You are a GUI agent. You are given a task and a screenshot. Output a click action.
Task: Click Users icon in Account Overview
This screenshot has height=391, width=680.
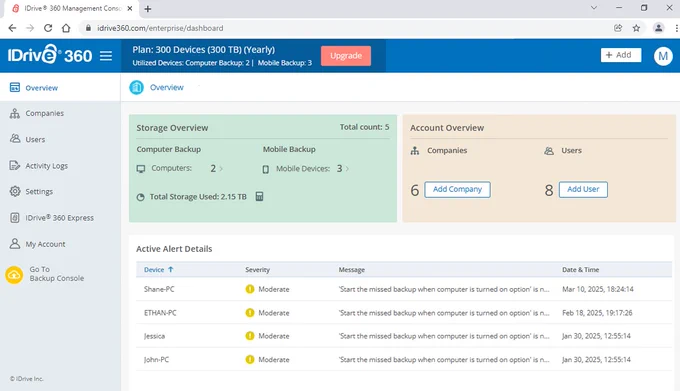(549, 151)
